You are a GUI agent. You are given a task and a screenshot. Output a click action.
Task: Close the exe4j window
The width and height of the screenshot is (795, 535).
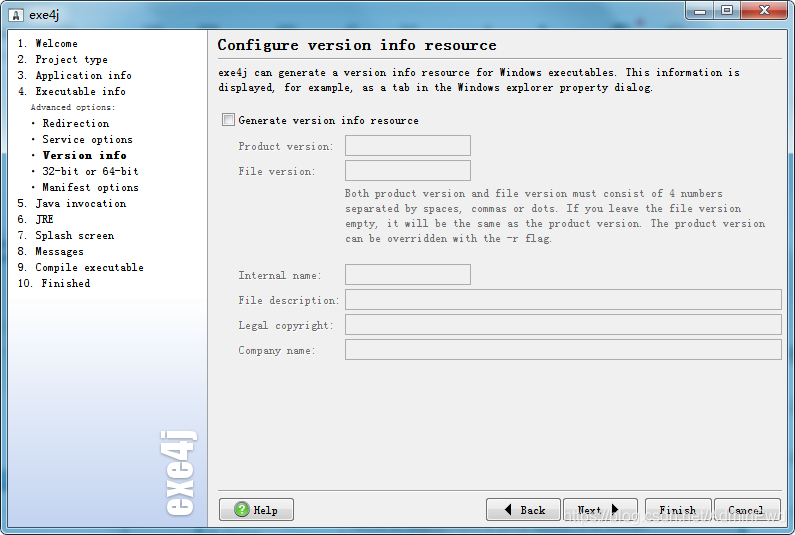[x=765, y=10]
